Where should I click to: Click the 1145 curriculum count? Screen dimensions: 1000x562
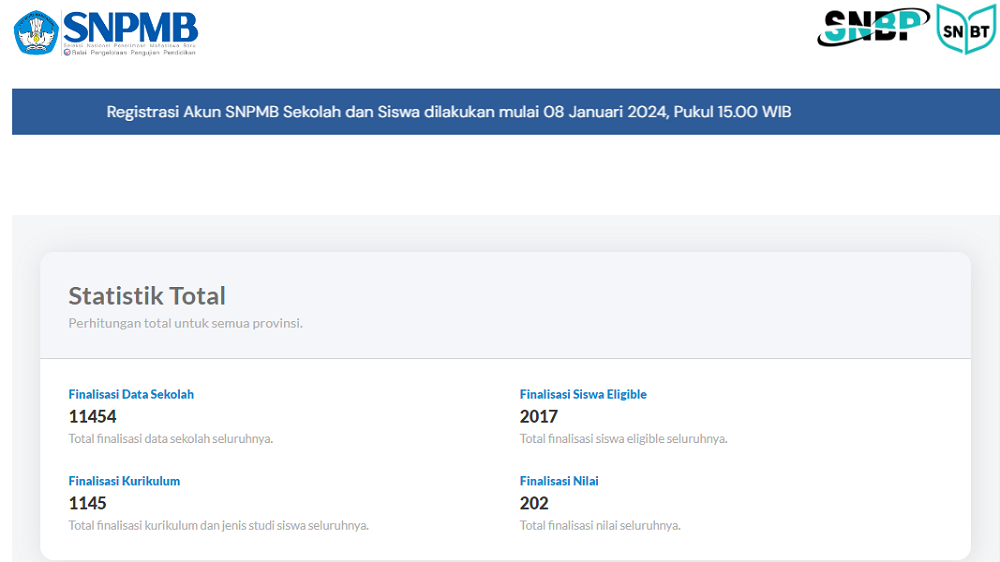pos(88,503)
